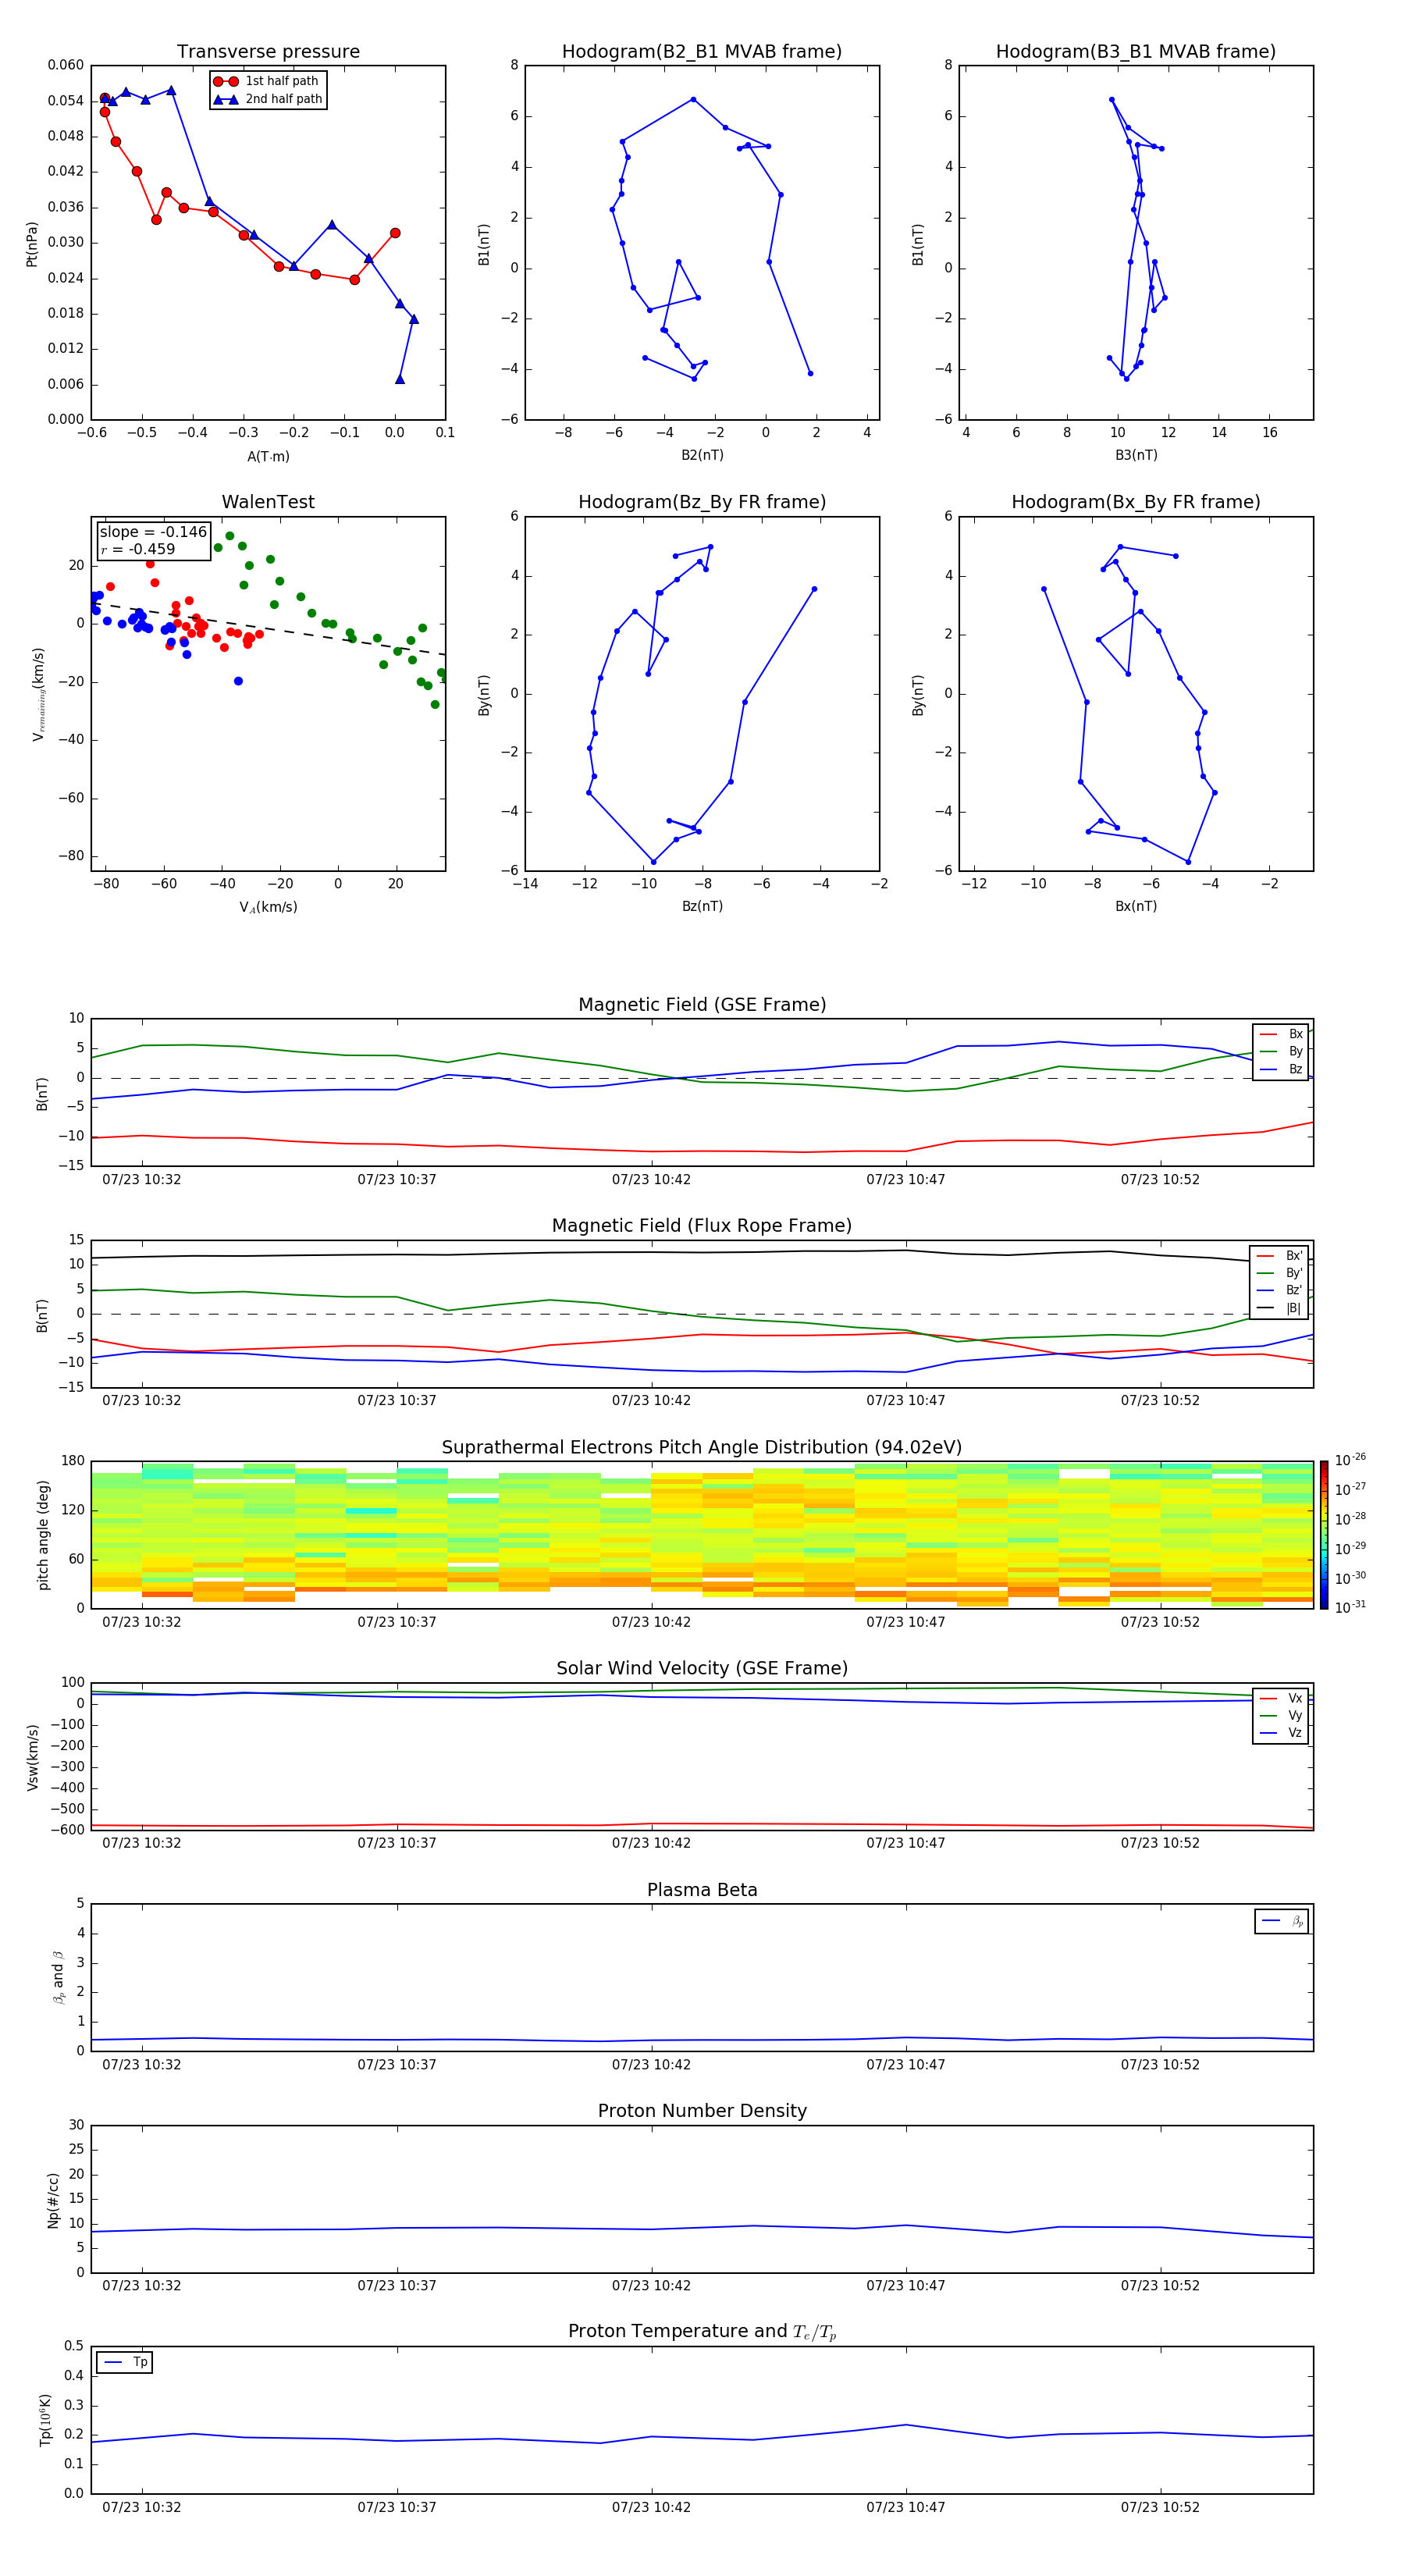Click the 'pitch angle (deg)' axis label
The image size is (1405, 2576).
43,1535
